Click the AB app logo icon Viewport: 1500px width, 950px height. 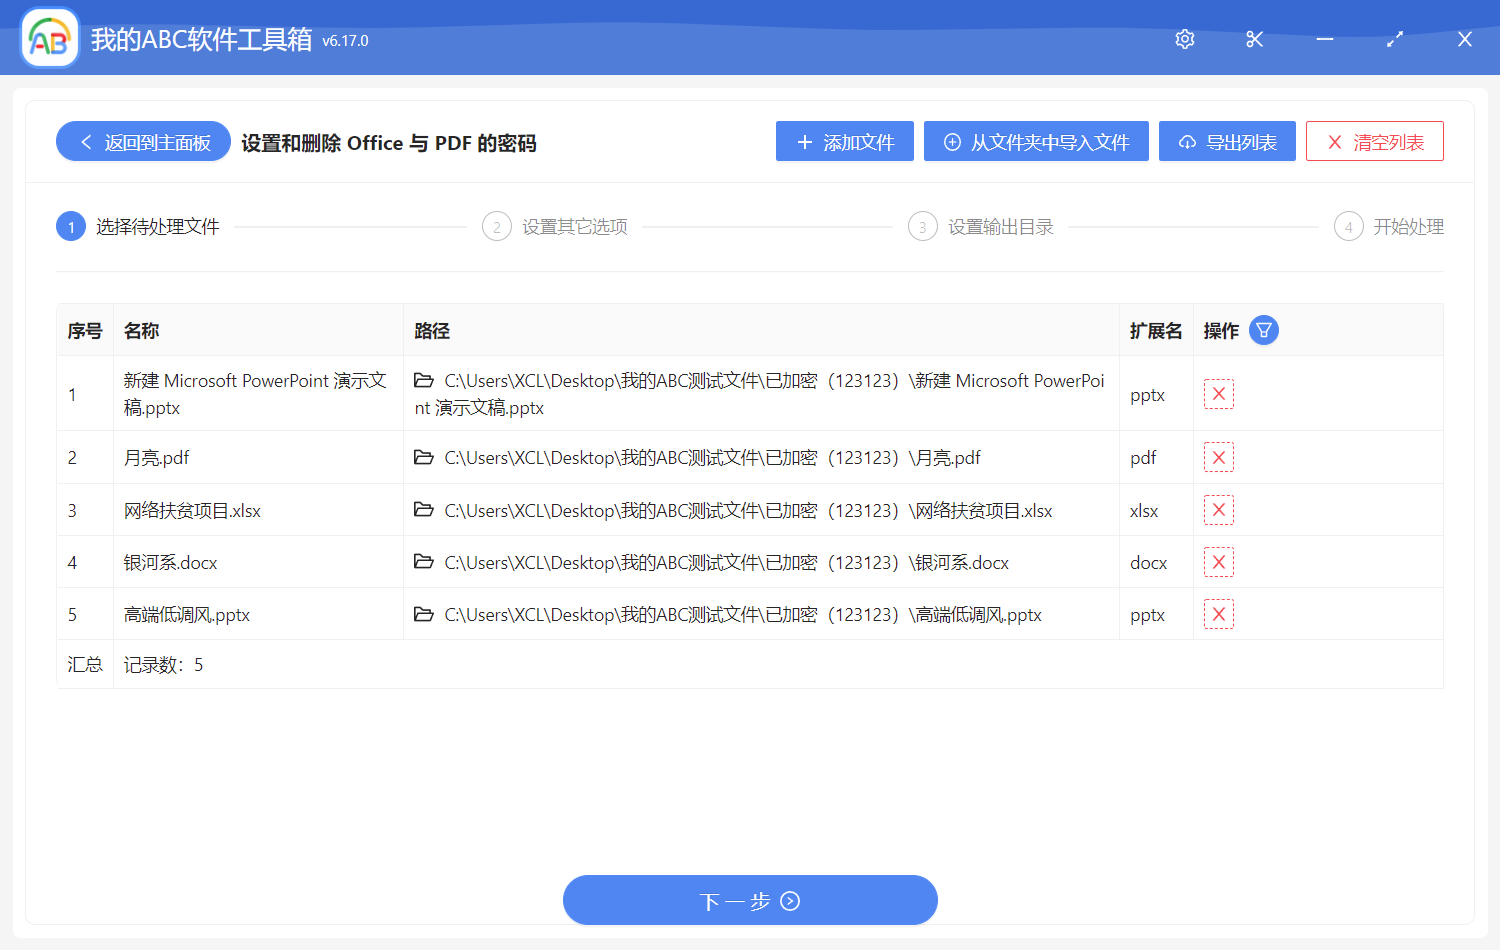[x=49, y=37]
